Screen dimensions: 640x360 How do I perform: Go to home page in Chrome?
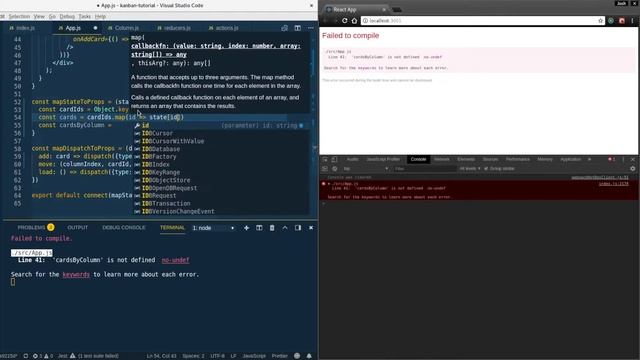[x=354, y=20]
